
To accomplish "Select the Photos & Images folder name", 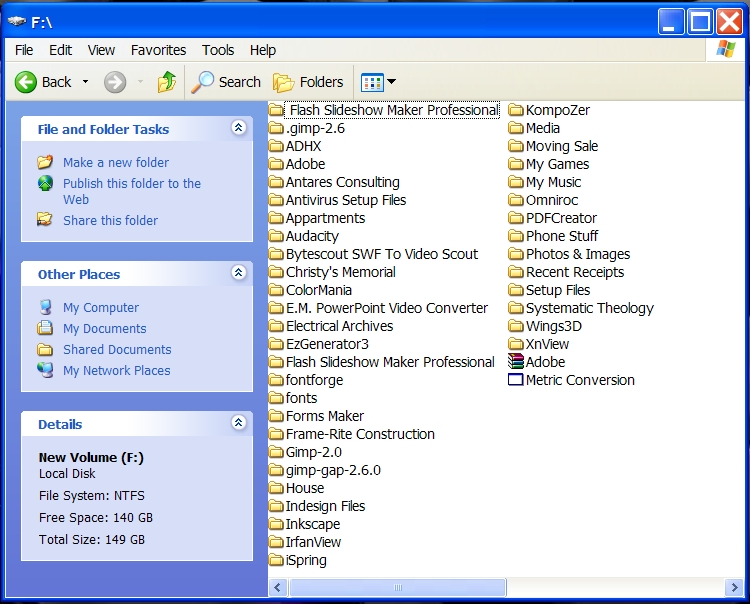I will pos(578,254).
